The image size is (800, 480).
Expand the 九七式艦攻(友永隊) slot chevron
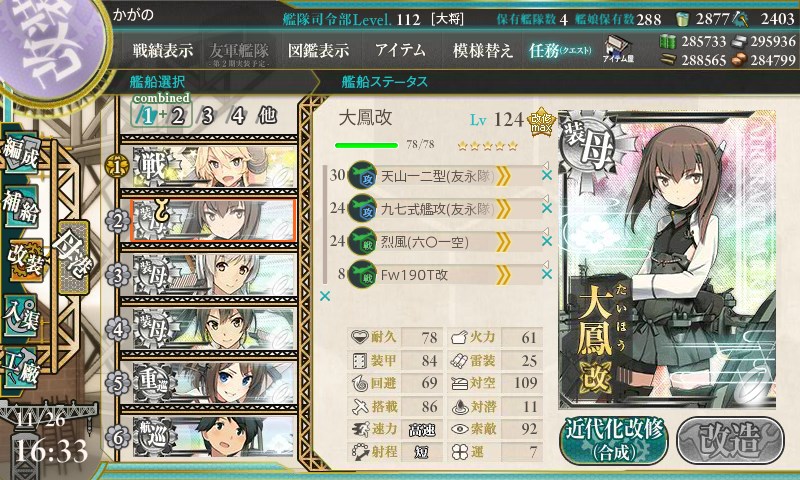tap(503, 209)
